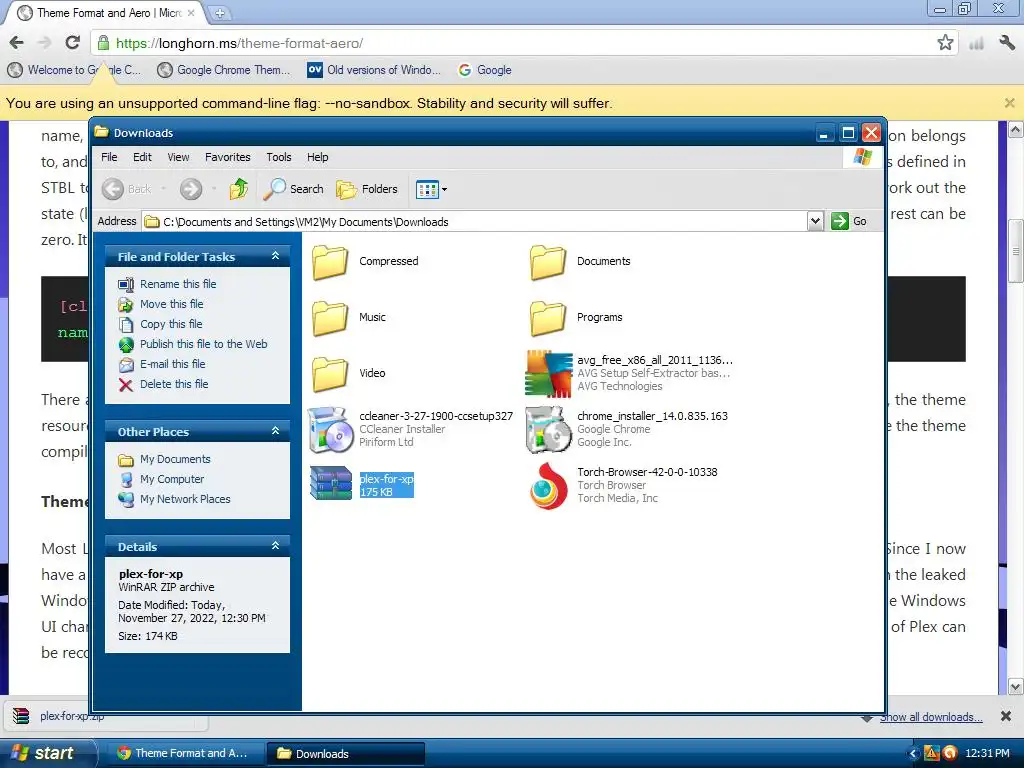
Task: Bookmark page with the star icon
Action: [x=945, y=43]
